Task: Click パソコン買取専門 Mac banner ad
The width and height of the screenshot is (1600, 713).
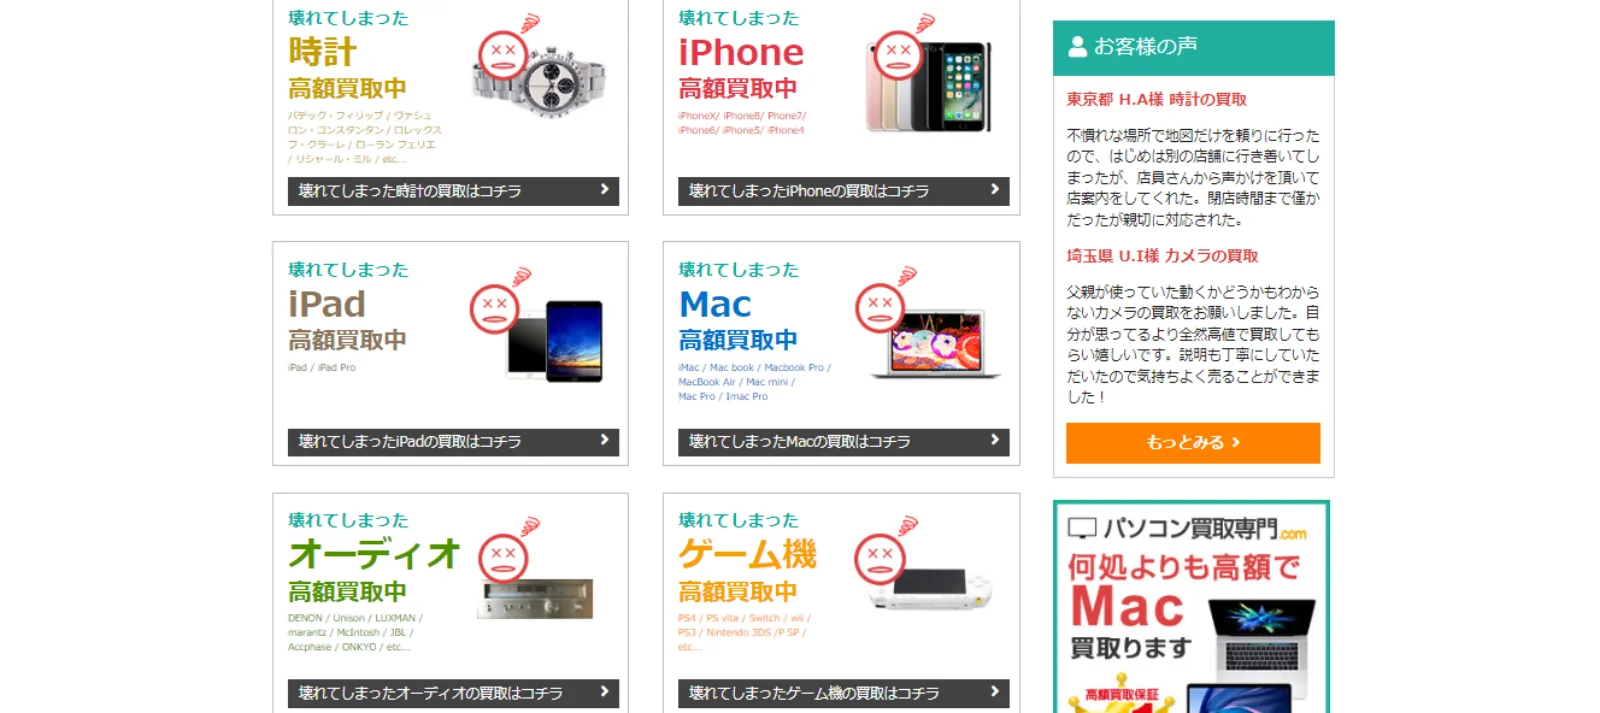Action: [x=1191, y=606]
